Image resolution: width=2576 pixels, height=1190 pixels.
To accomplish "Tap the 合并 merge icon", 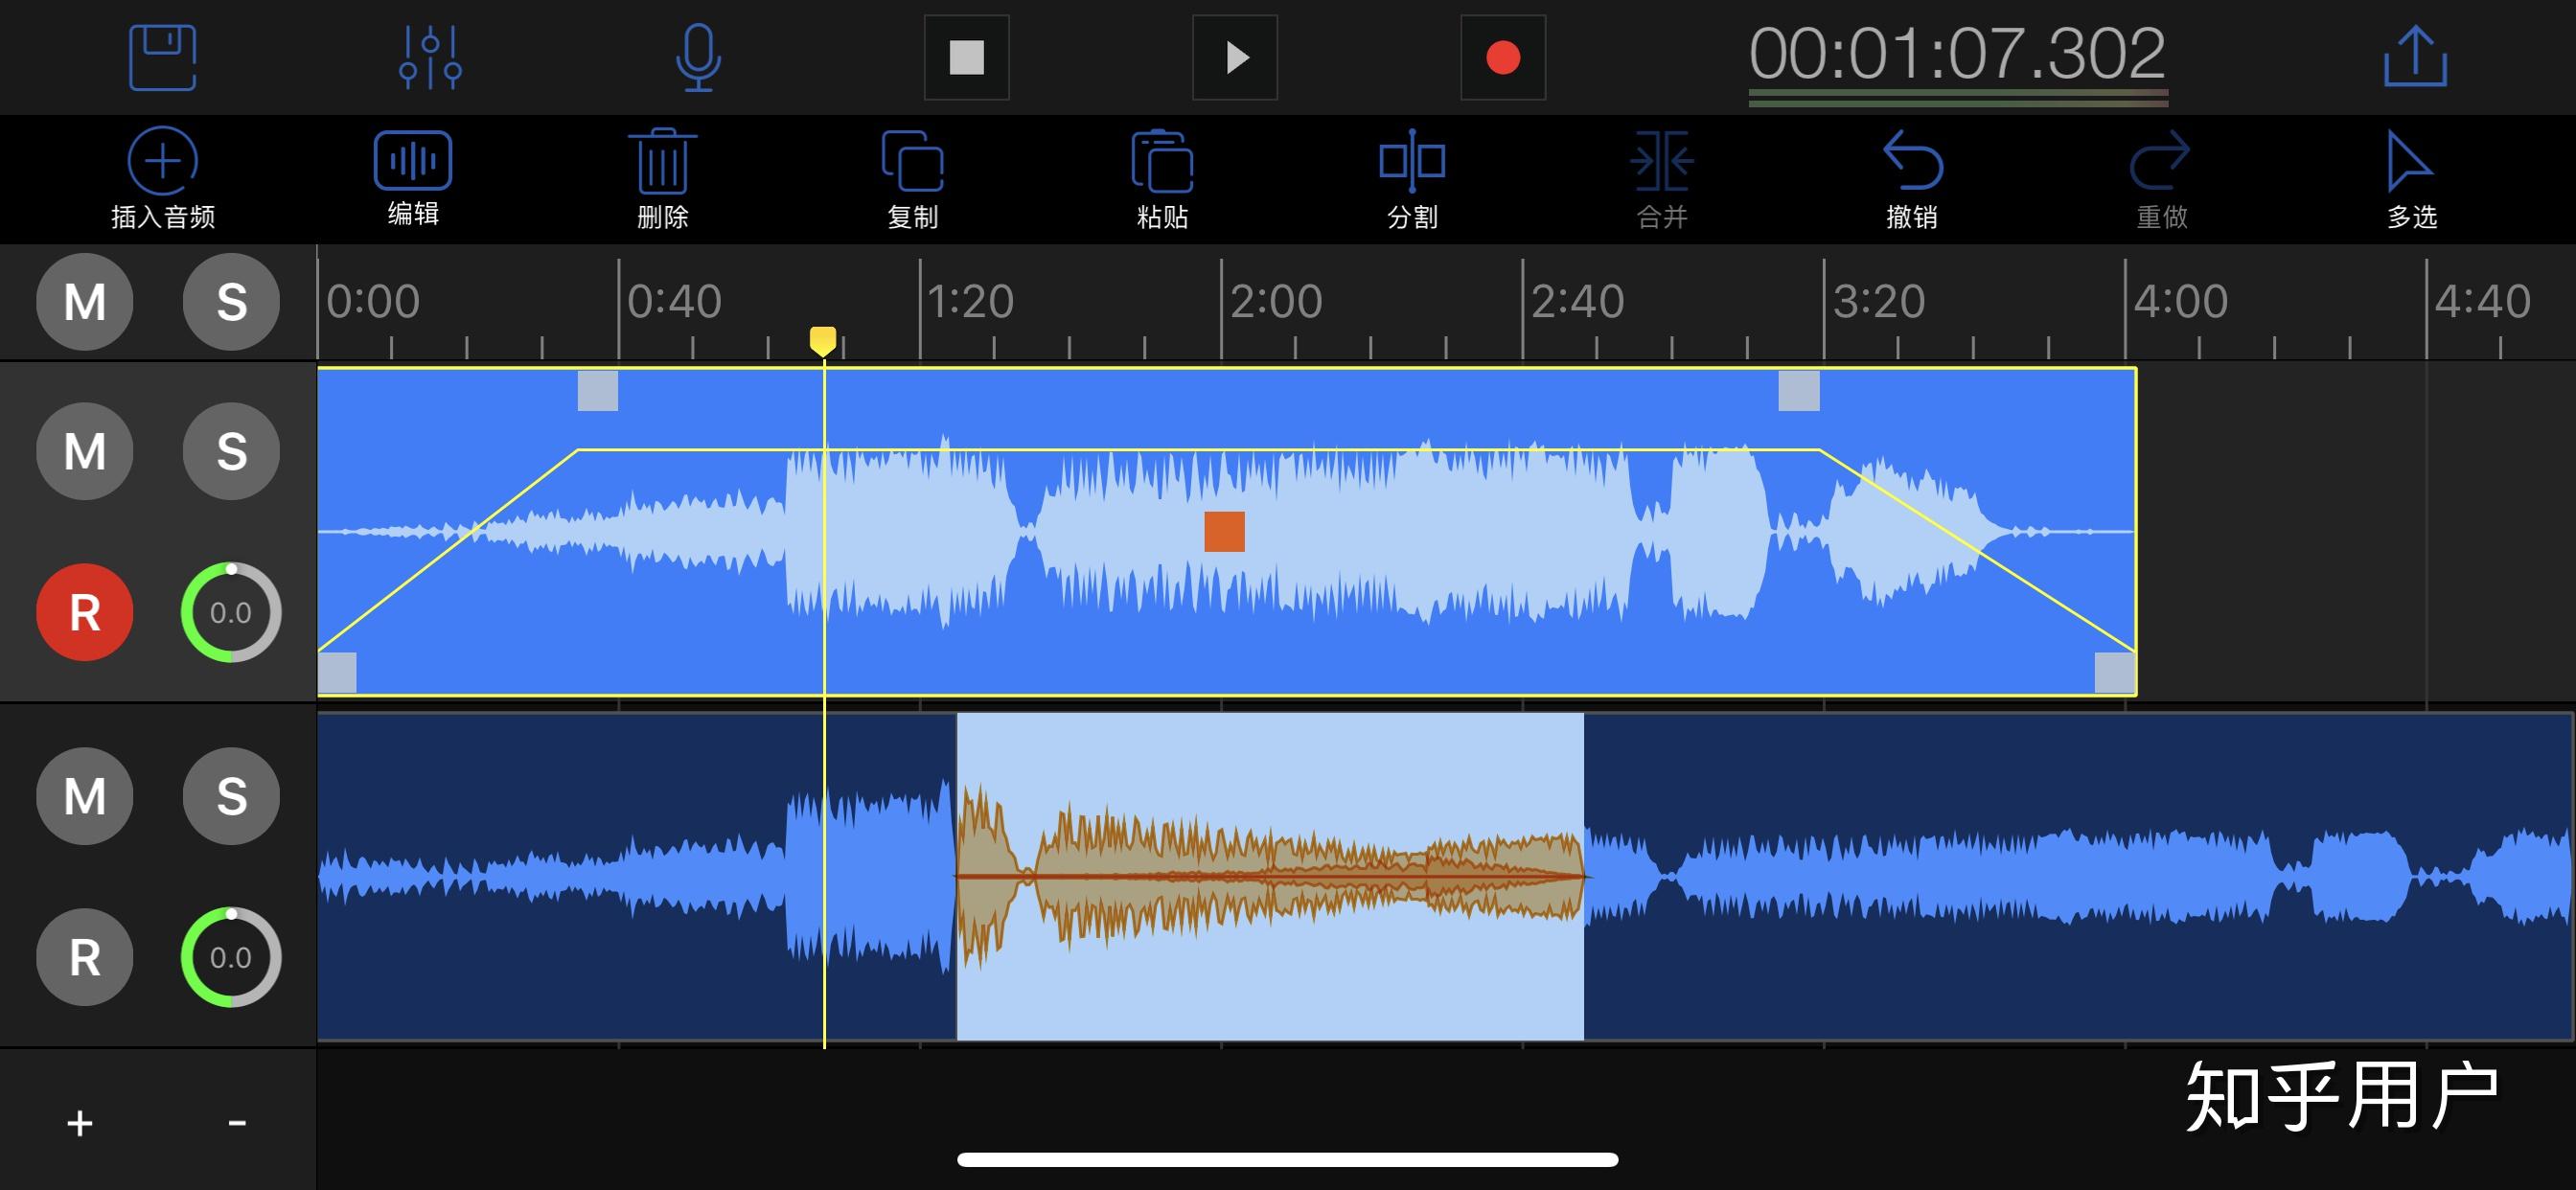I will [1662, 179].
